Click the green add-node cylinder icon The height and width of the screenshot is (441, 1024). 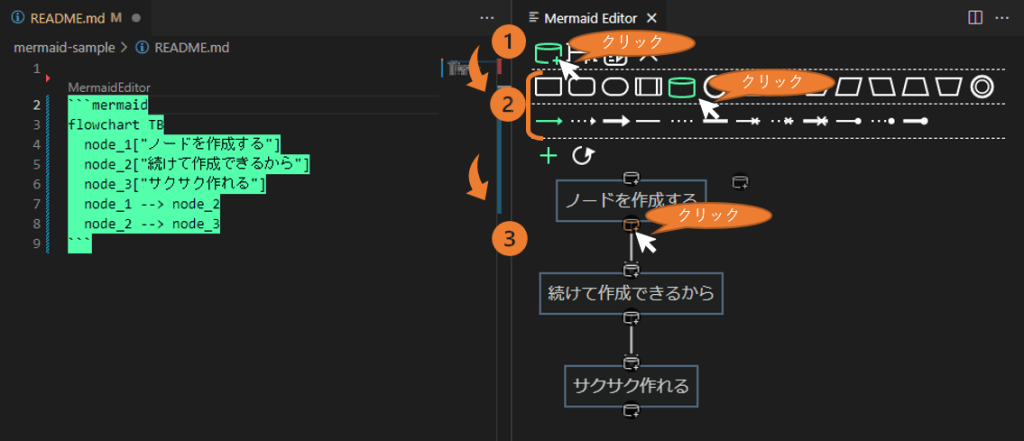[x=547, y=55]
